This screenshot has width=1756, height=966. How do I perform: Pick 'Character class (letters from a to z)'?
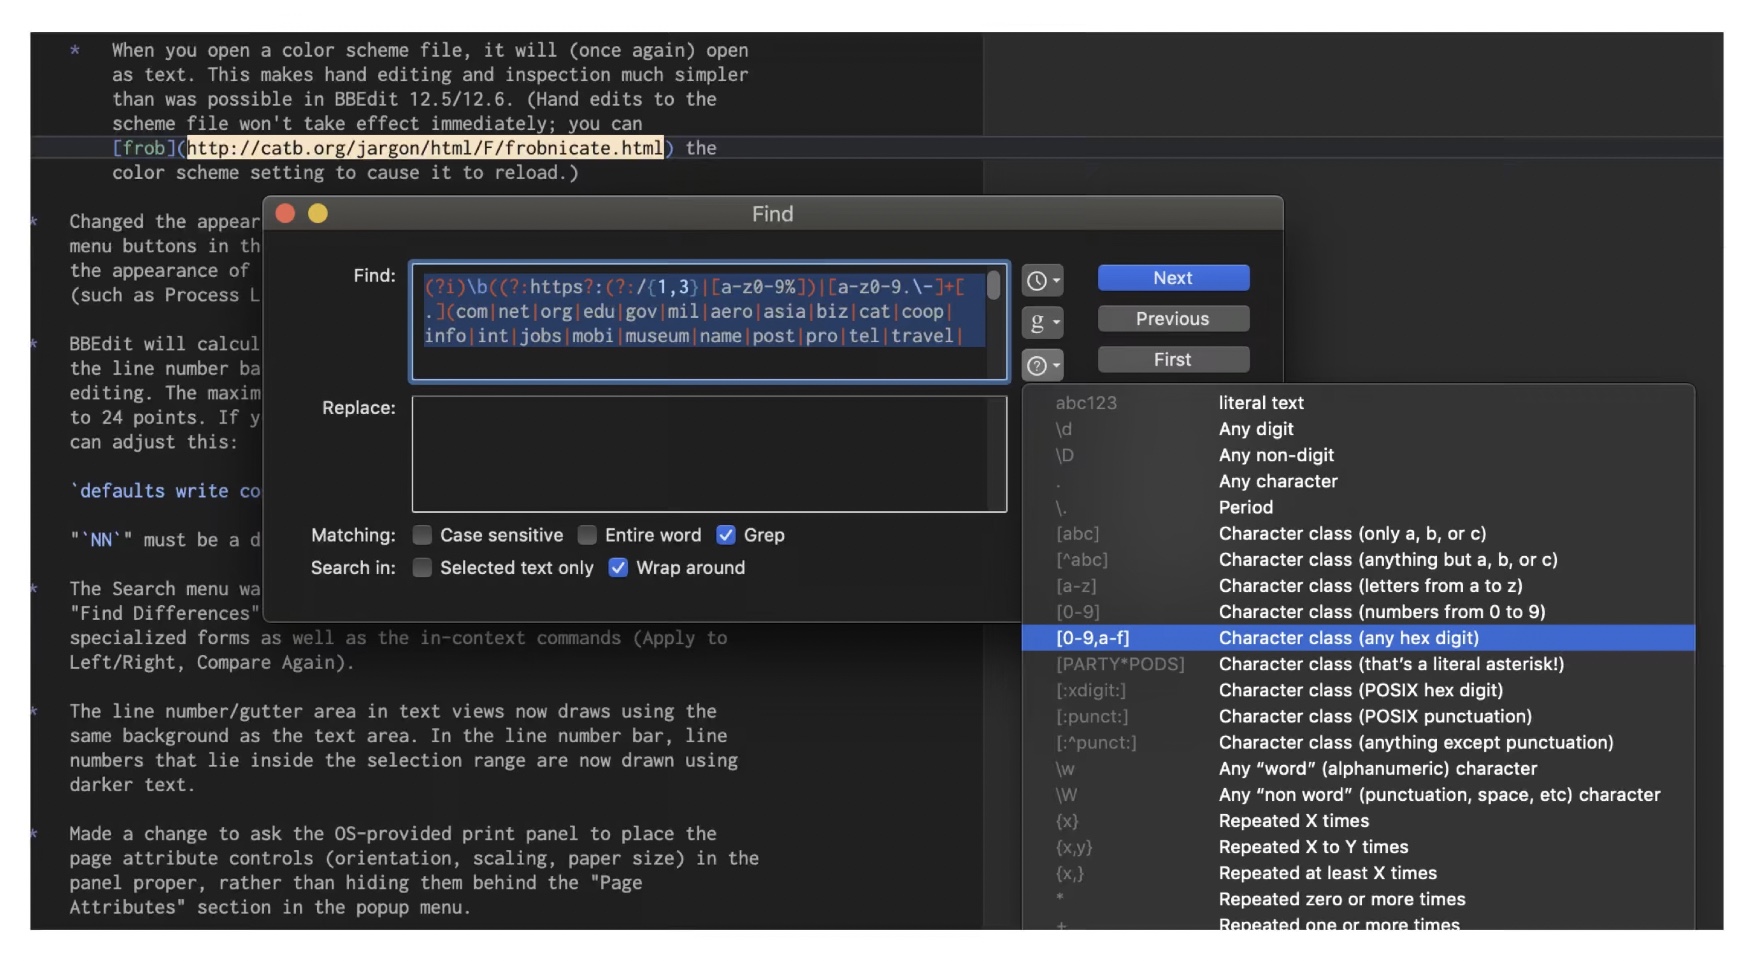(x=1358, y=586)
